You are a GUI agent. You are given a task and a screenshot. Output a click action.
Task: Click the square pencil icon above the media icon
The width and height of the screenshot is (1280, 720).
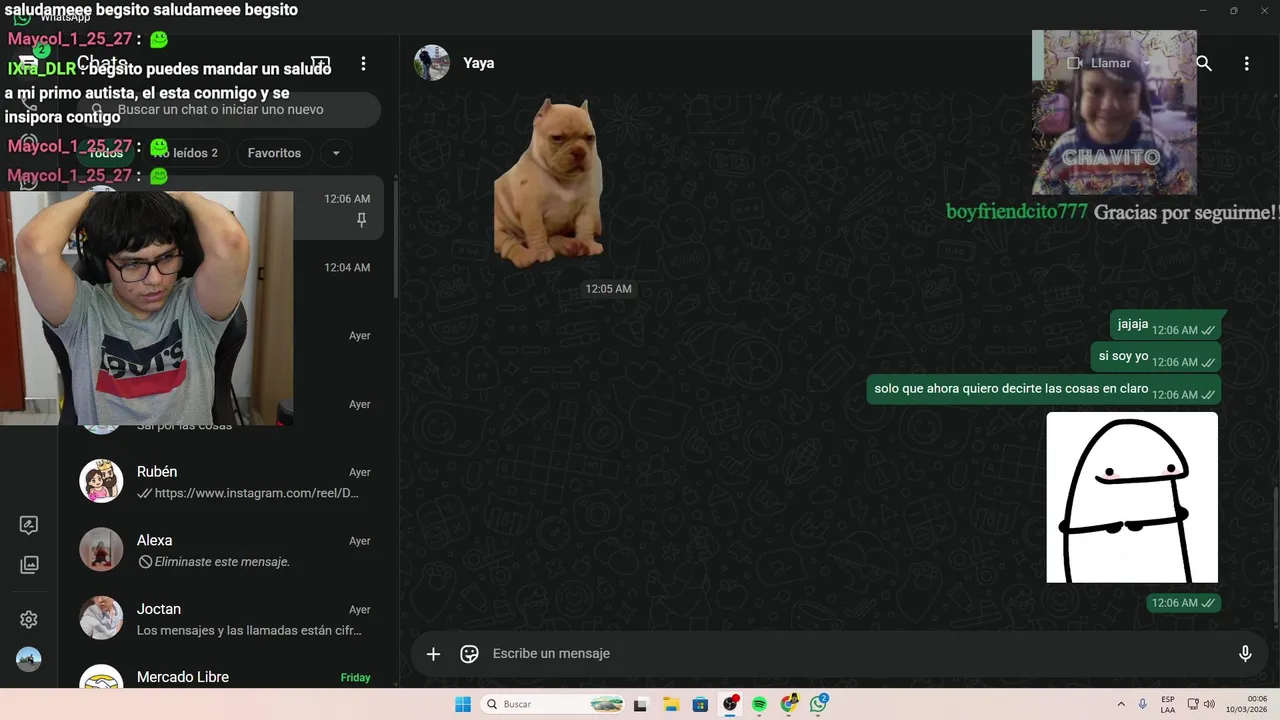click(x=29, y=525)
